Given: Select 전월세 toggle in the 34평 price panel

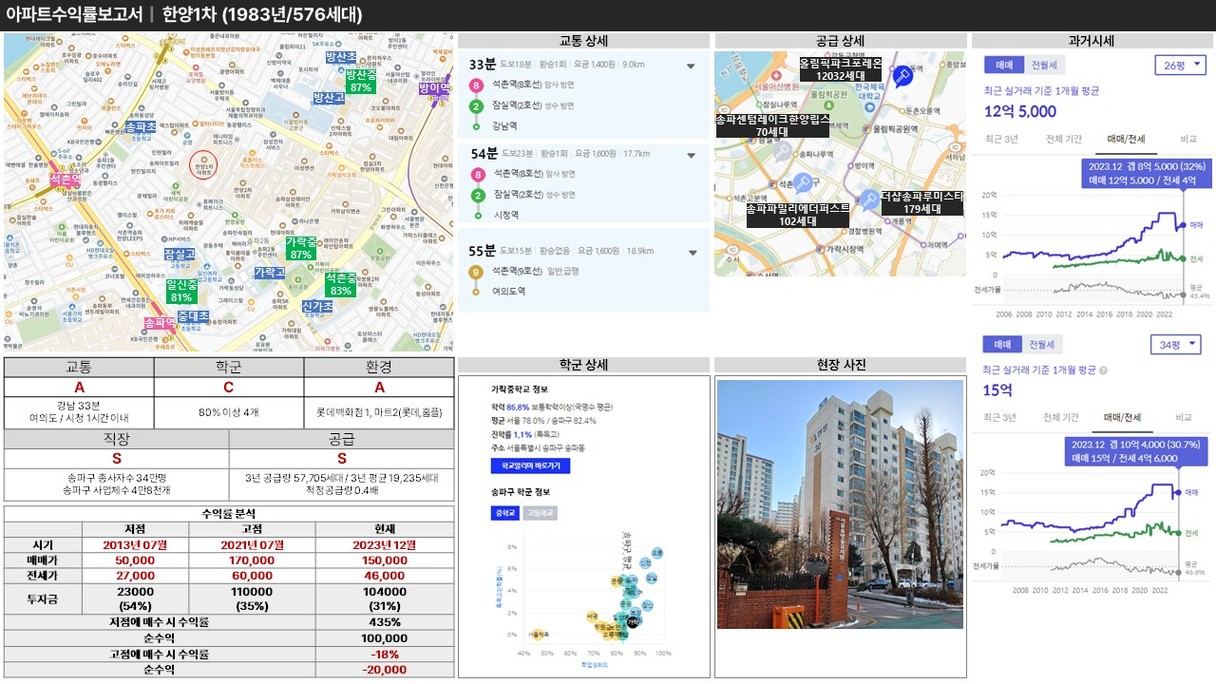Looking at the screenshot, I should pos(1044,345).
